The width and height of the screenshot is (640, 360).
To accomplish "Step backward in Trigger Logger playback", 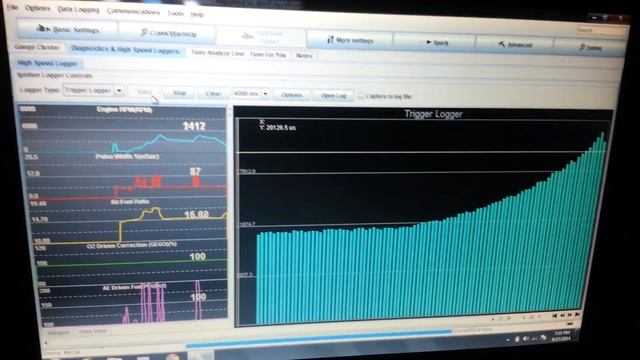I will tap(562, 315).
